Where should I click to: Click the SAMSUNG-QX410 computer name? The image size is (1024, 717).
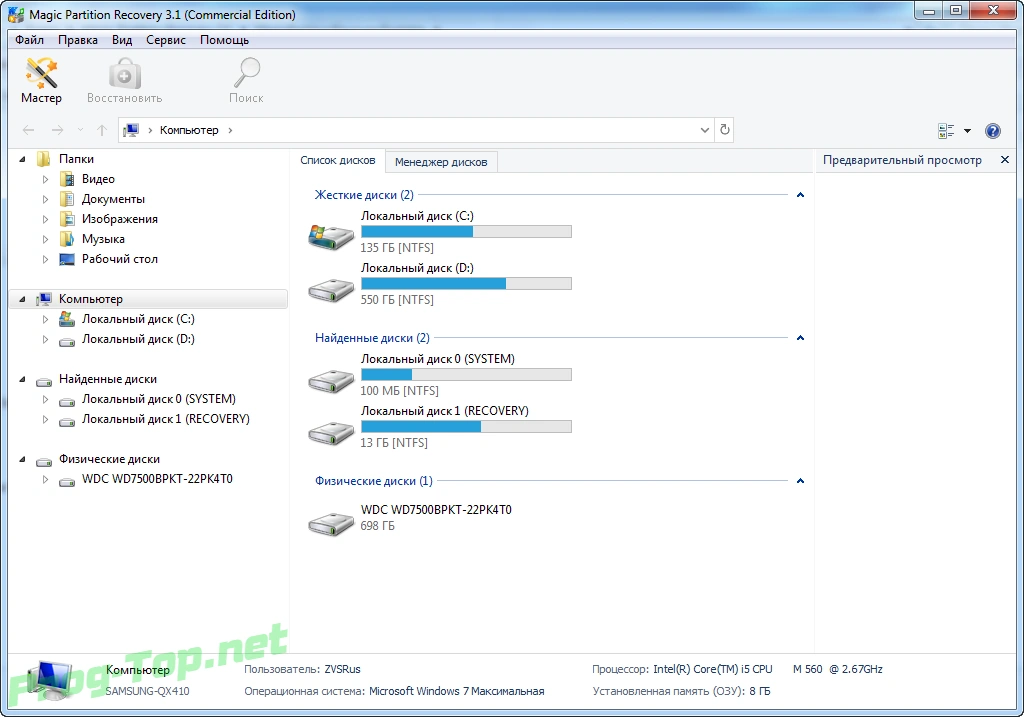[x=147, y=691]
